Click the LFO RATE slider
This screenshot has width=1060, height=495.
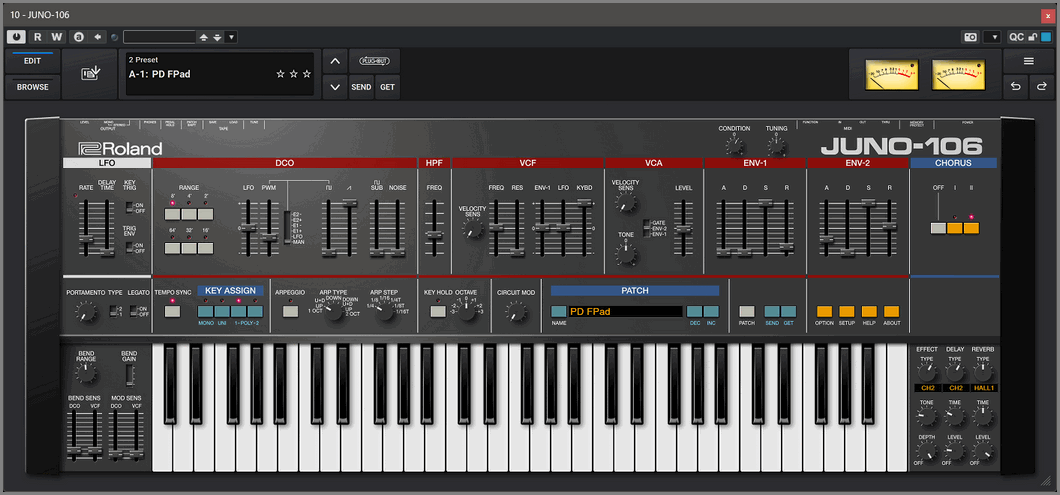pyautogui.click(x=84, y=238)
